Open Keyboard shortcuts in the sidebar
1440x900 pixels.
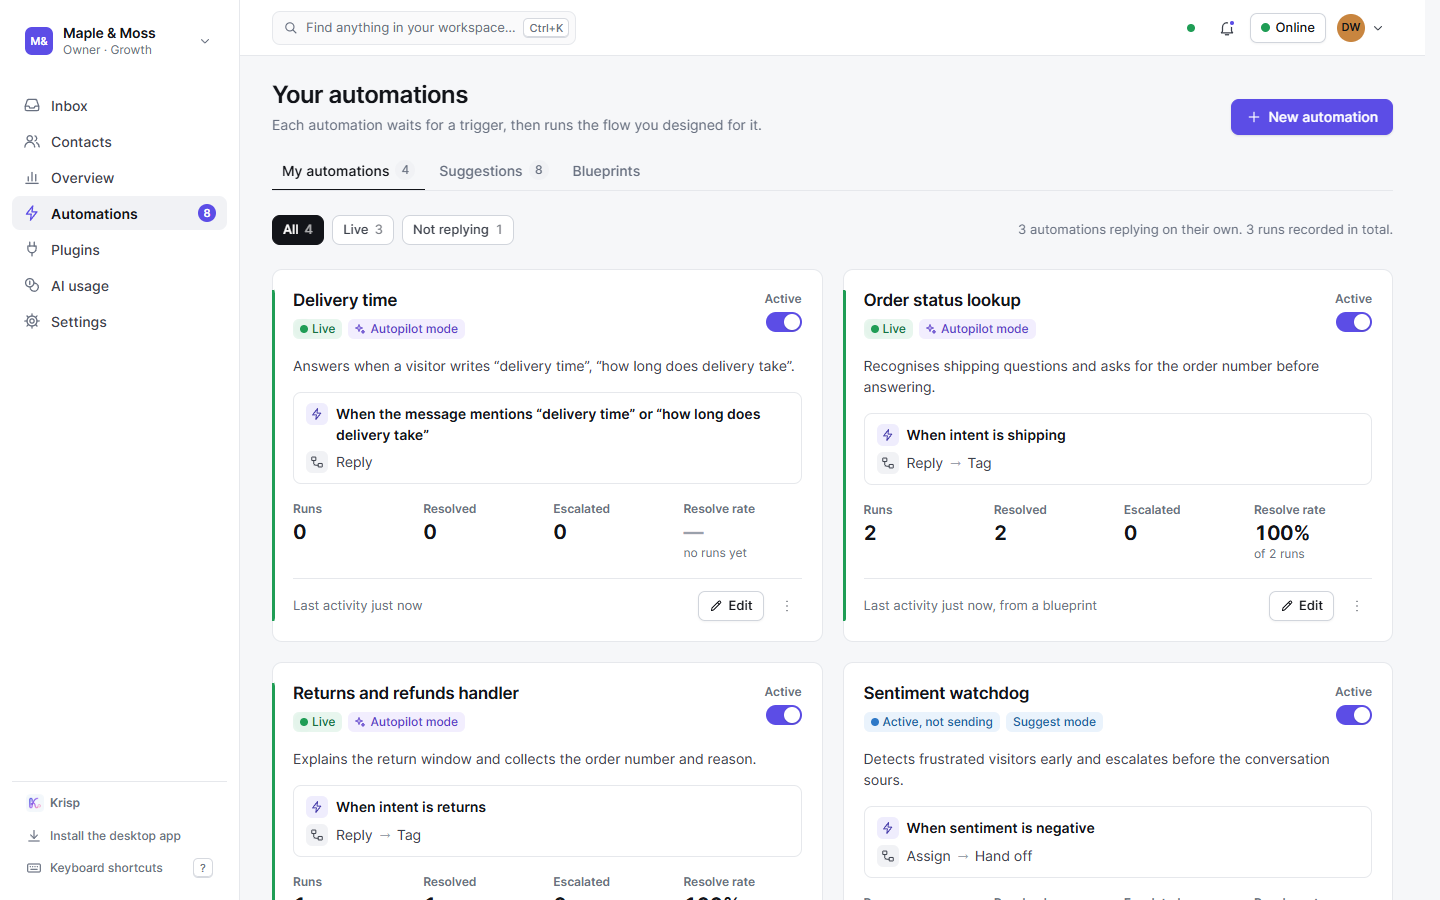point(119,868)
